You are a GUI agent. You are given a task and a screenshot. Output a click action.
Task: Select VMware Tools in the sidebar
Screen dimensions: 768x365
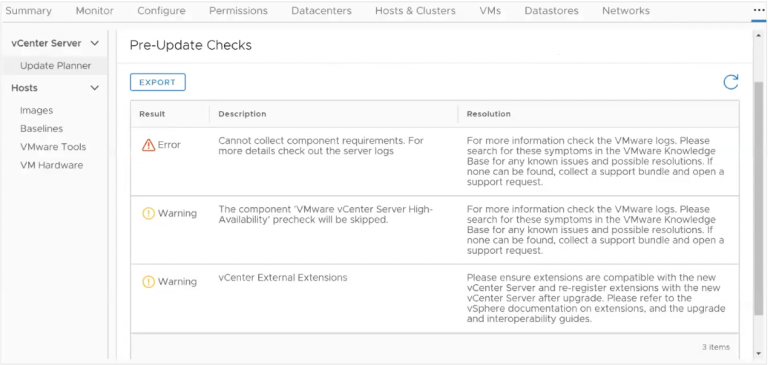[53, 147]
